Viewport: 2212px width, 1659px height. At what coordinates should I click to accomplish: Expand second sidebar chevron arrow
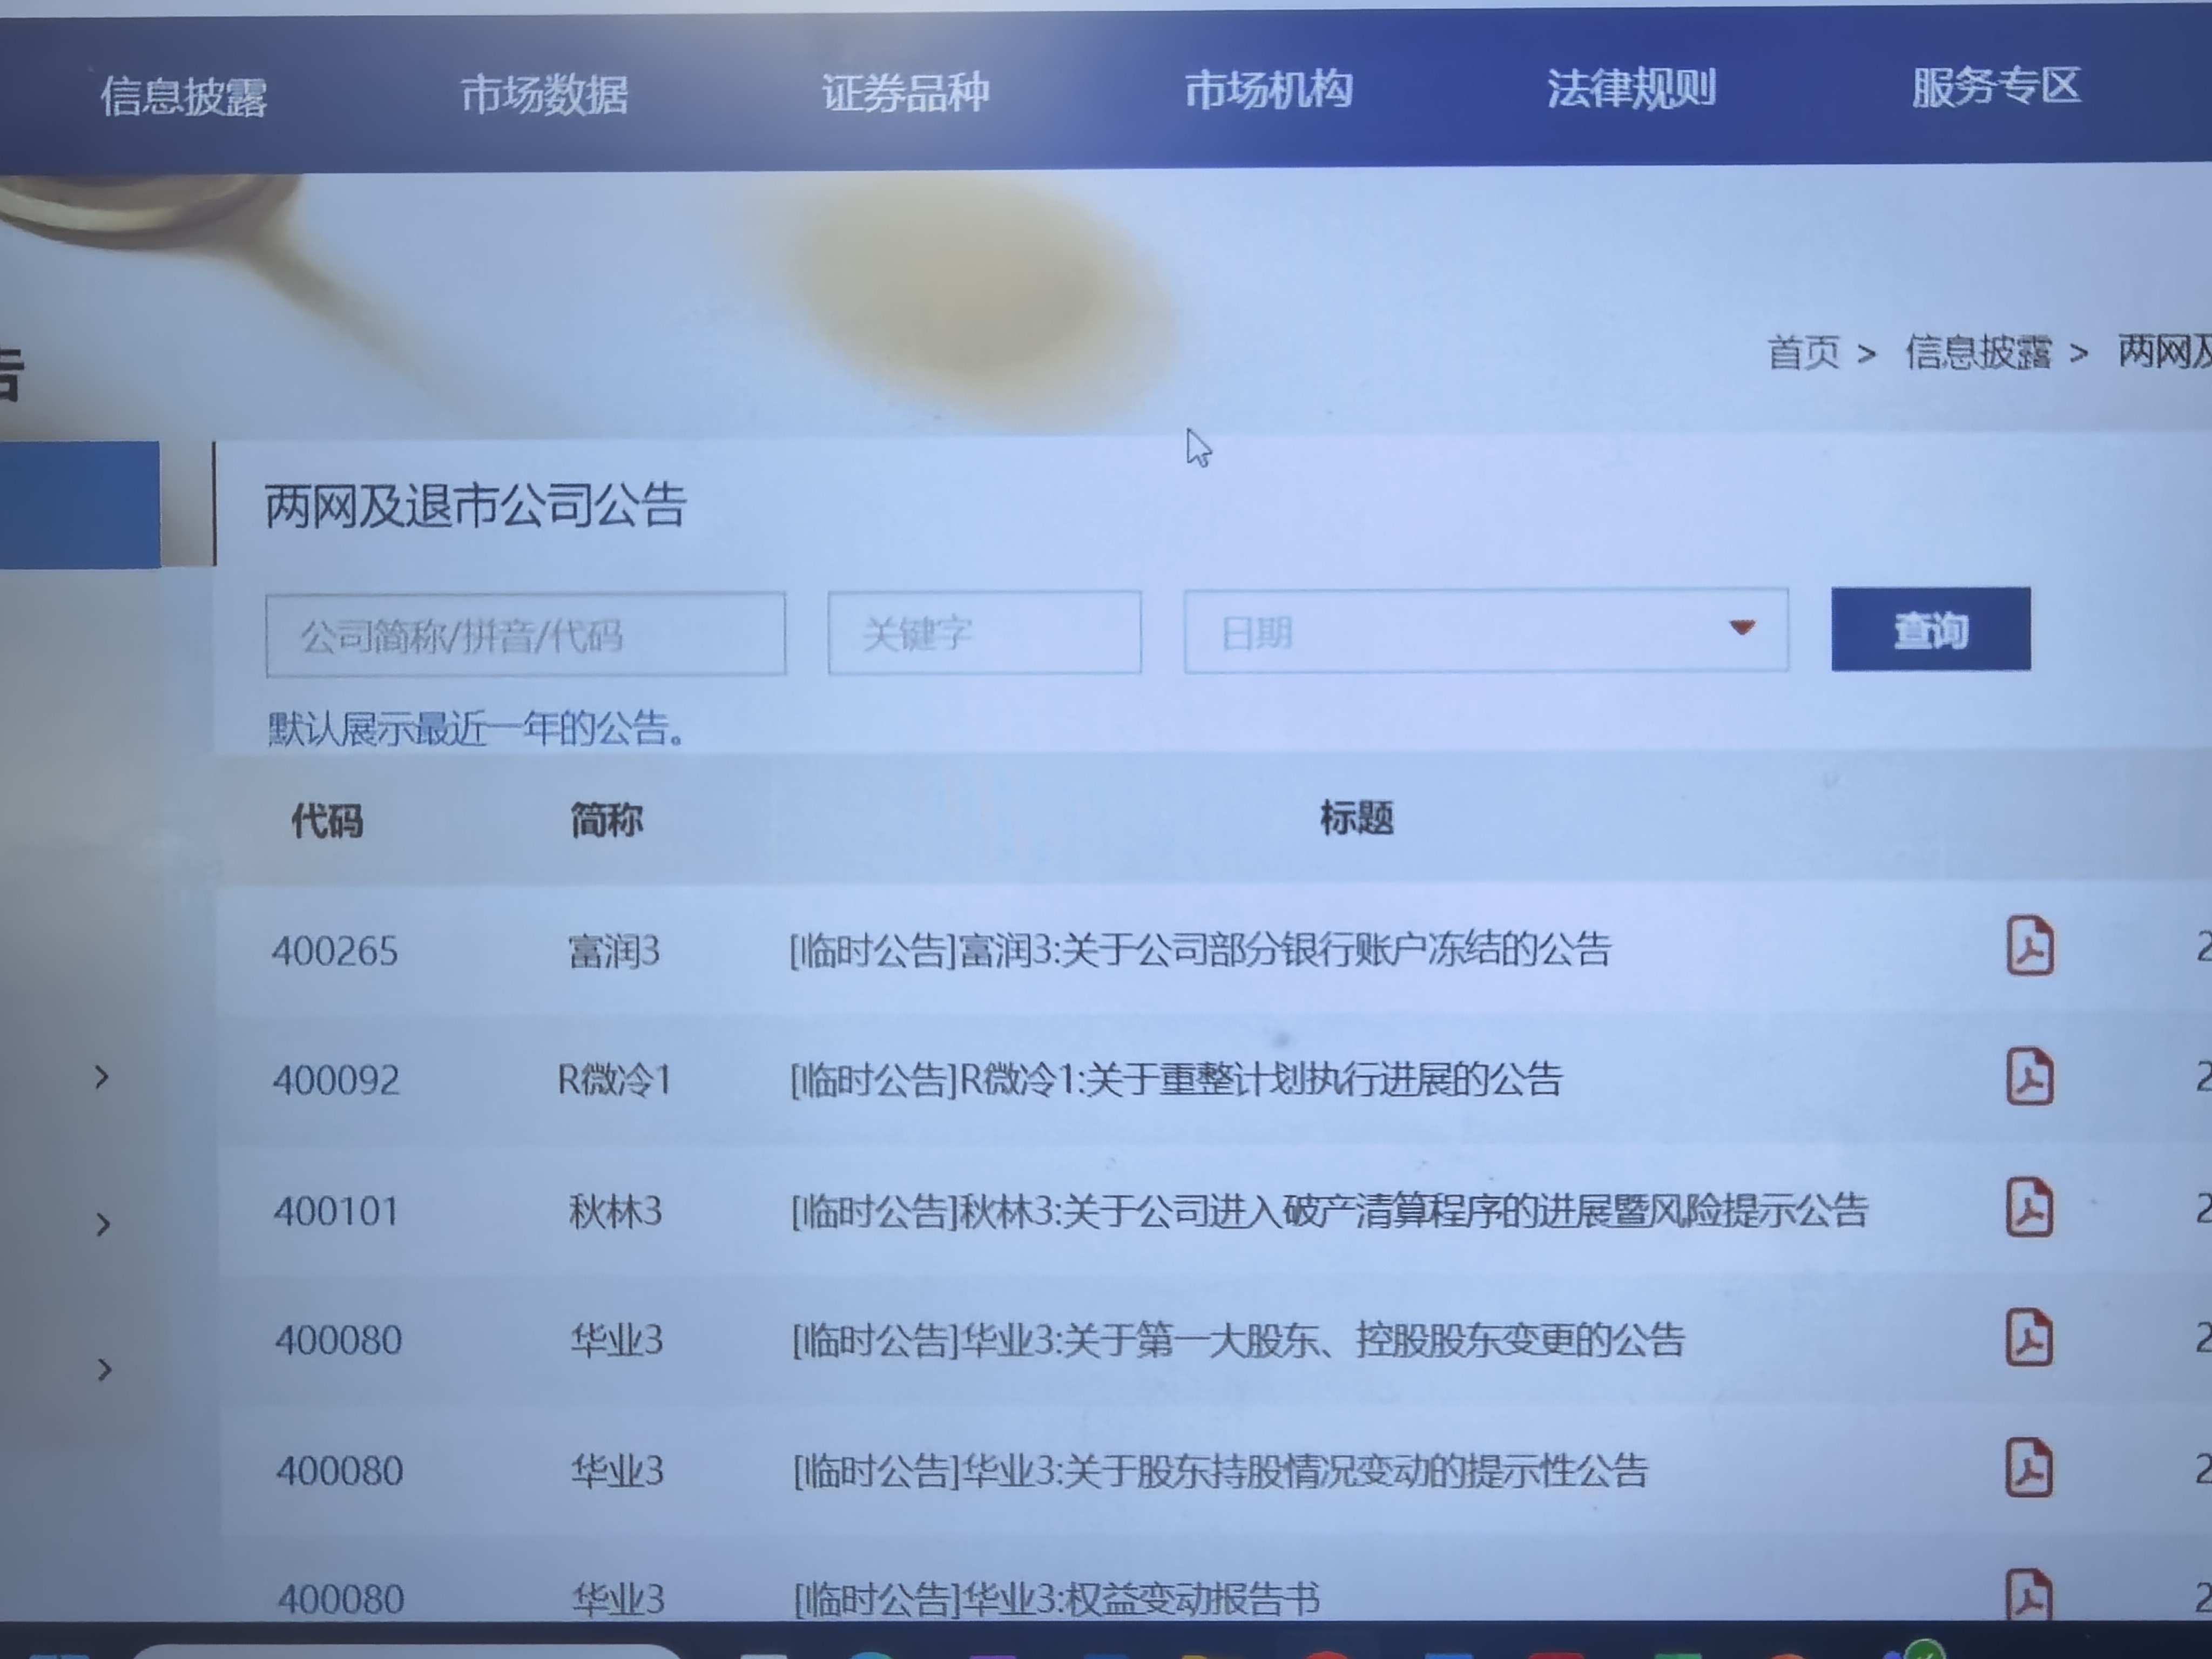pos(103,1224)
